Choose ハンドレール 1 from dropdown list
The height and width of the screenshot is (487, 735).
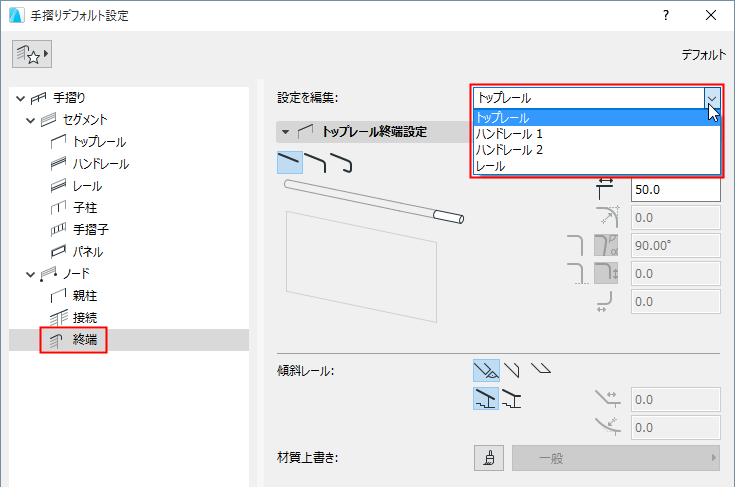pos(597,134)
